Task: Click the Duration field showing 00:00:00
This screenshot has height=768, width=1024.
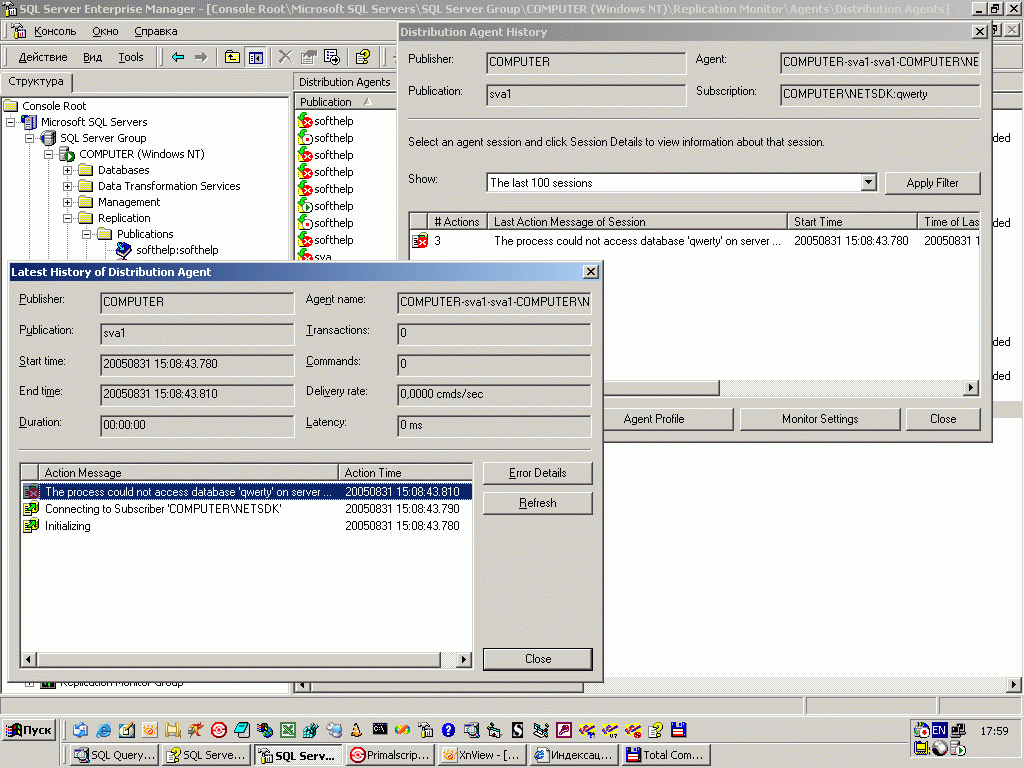Action: click(x=197, y=425)
